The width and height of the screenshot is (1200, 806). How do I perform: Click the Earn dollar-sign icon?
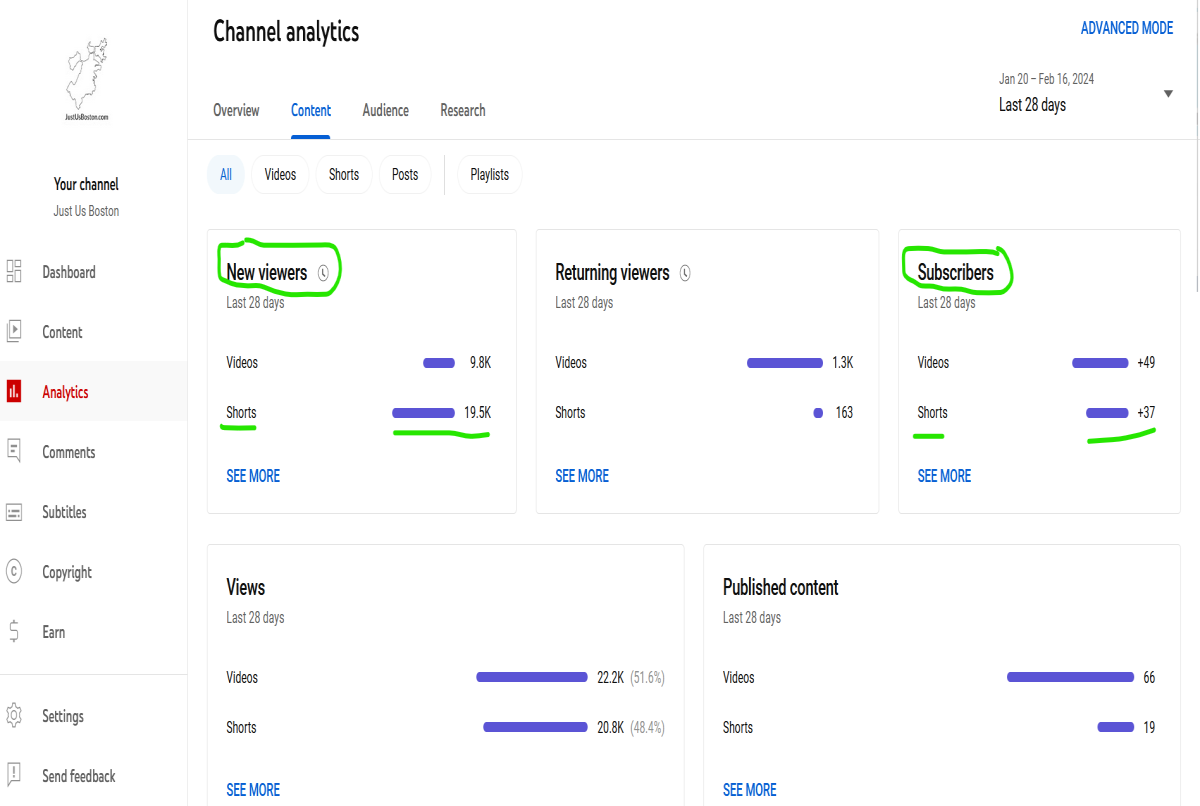tap(14, 632)
